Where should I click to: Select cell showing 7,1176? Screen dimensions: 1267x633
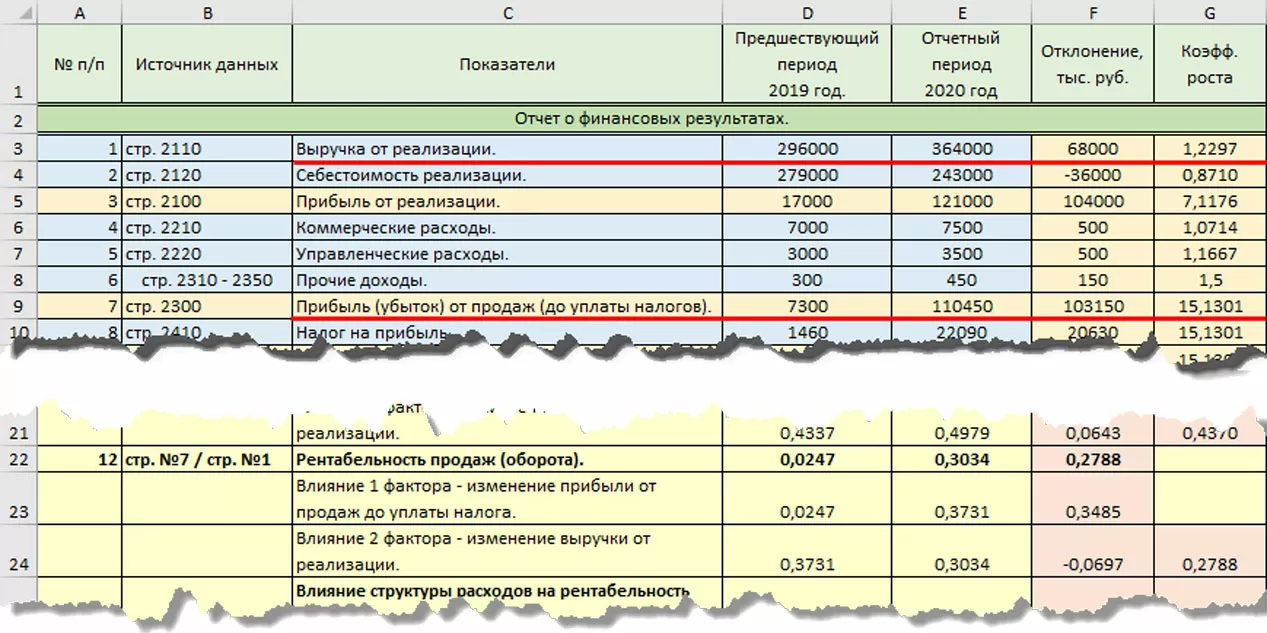1210,201
